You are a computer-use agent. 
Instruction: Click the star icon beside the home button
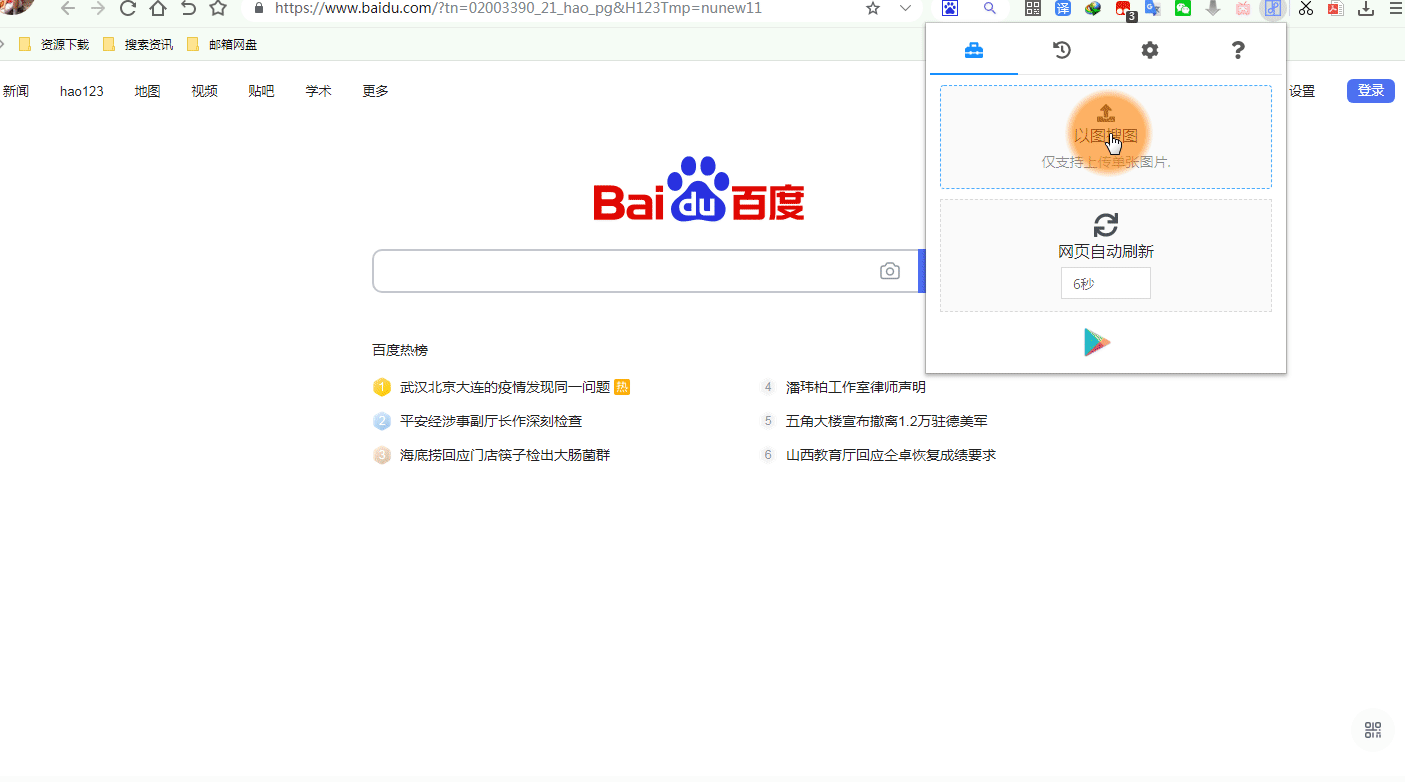click(x=218, y=9)
